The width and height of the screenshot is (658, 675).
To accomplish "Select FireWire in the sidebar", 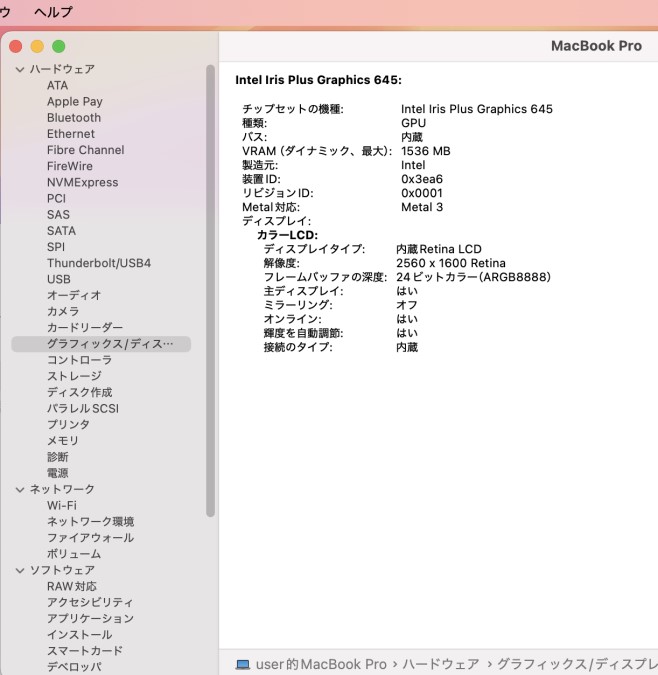I will point(70,166).
